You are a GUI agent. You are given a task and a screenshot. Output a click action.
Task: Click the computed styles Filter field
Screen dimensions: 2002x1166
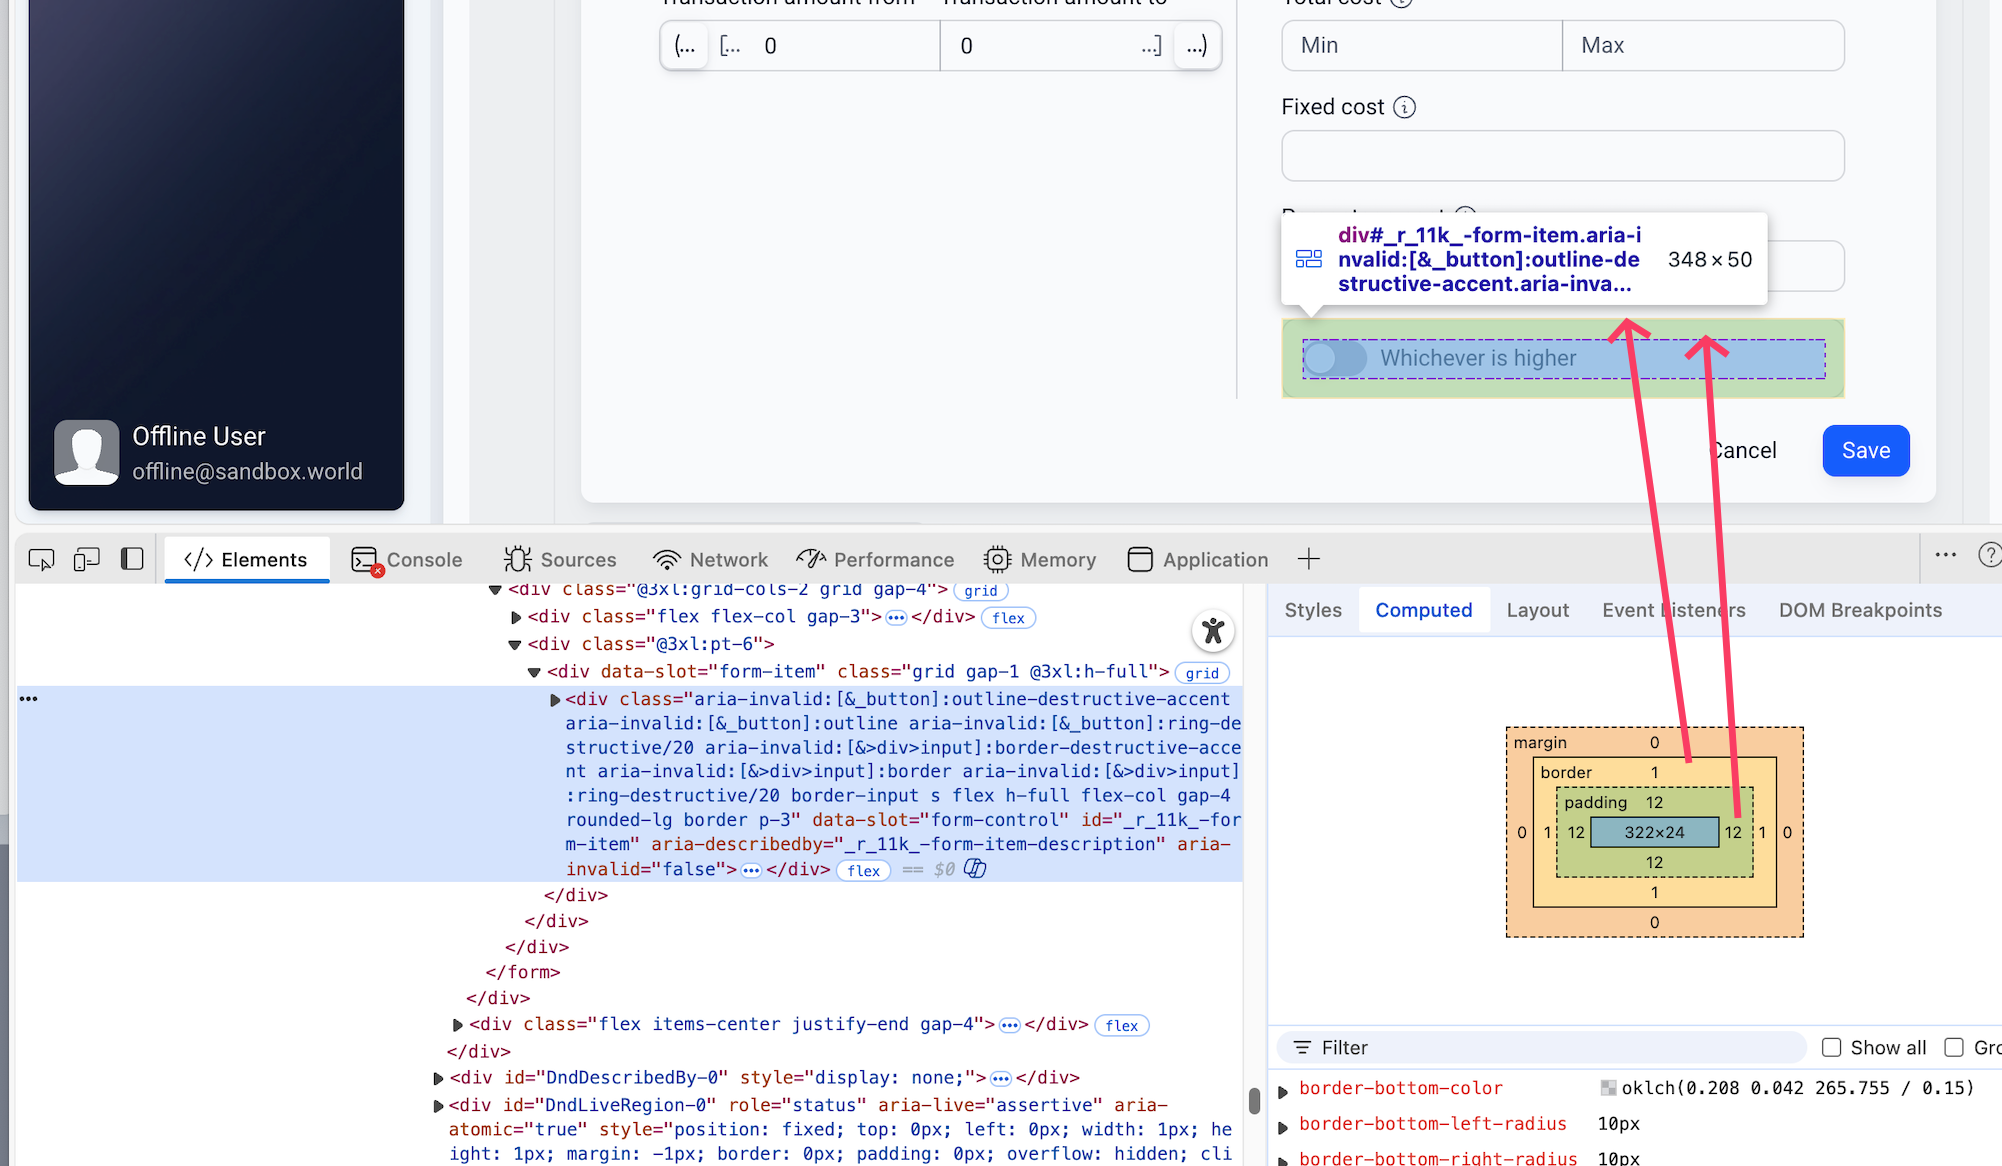point(1542,1047)
